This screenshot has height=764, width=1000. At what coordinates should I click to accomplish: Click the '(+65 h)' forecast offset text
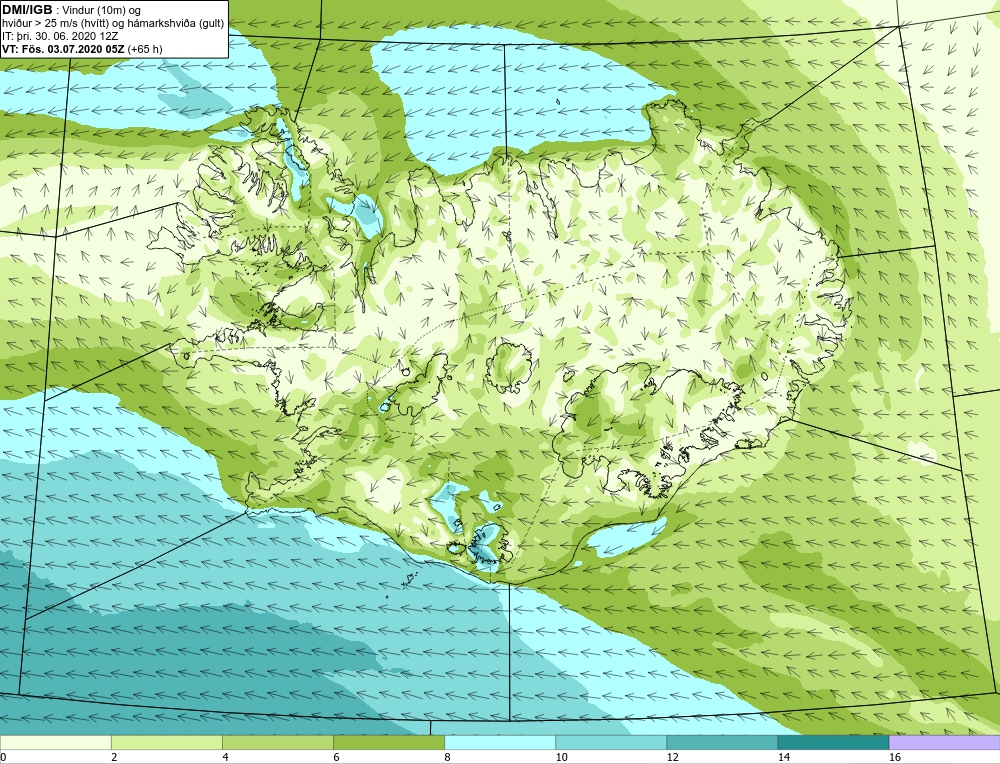(x=145, y=49)
